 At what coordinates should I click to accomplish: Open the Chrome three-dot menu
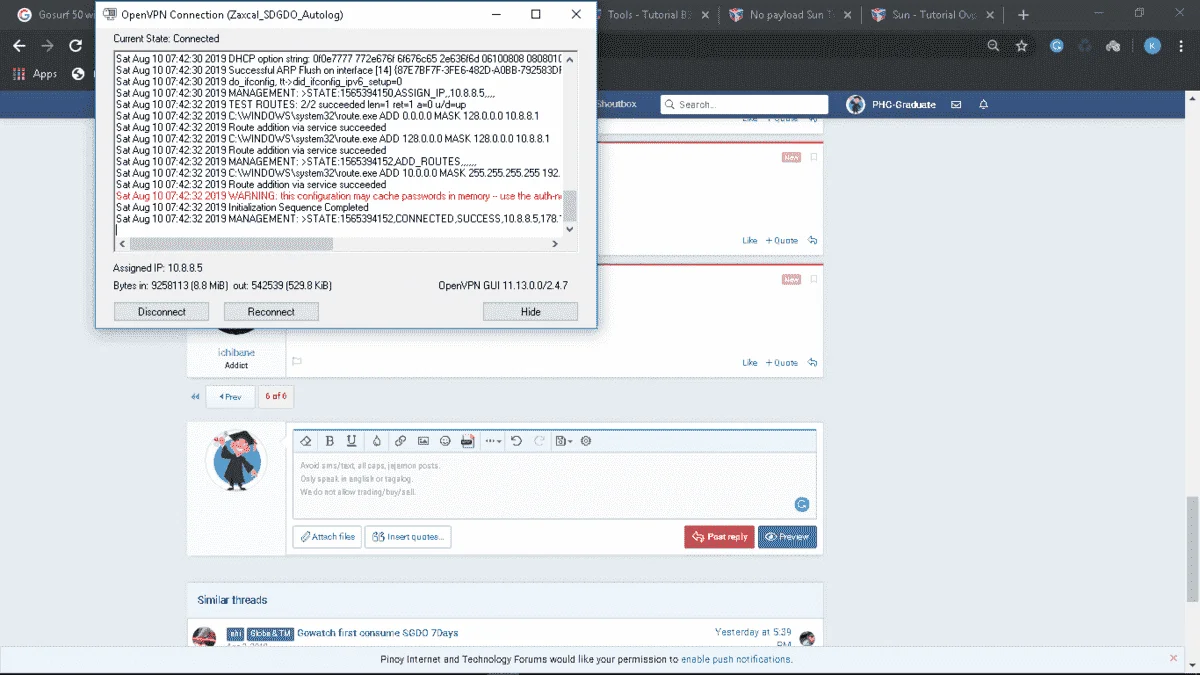1183,46
